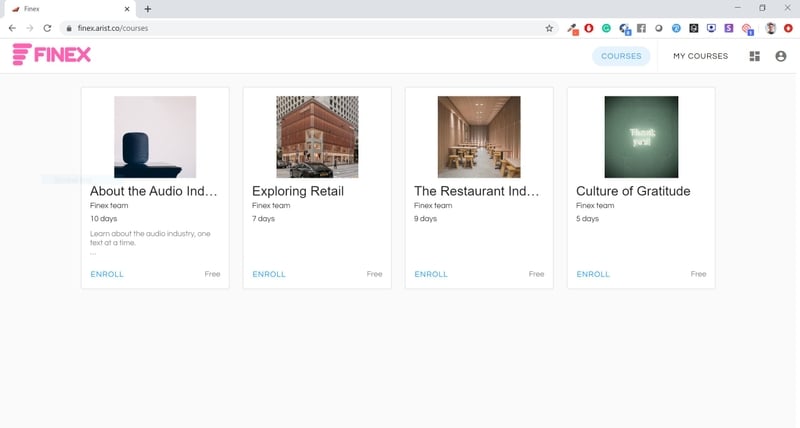
Task: Click the Grammarly extension icon
Action: coord(606,28)
